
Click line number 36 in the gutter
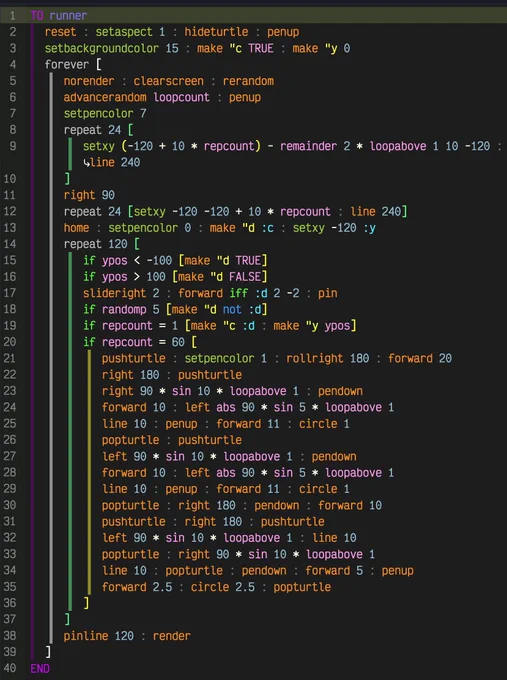pos(10,603)
